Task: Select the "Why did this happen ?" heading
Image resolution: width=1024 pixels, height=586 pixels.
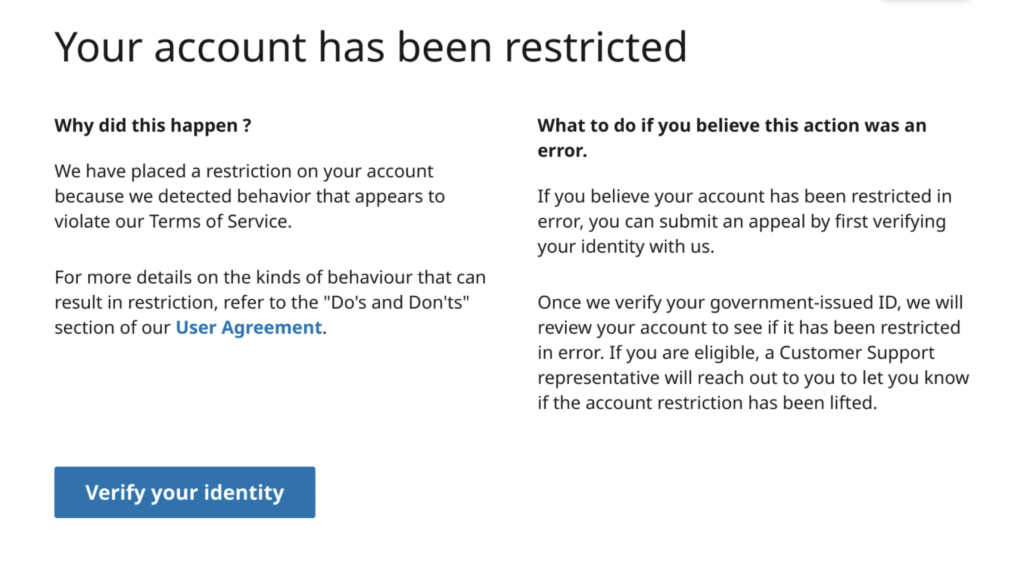Action: [x=152, y=126]
